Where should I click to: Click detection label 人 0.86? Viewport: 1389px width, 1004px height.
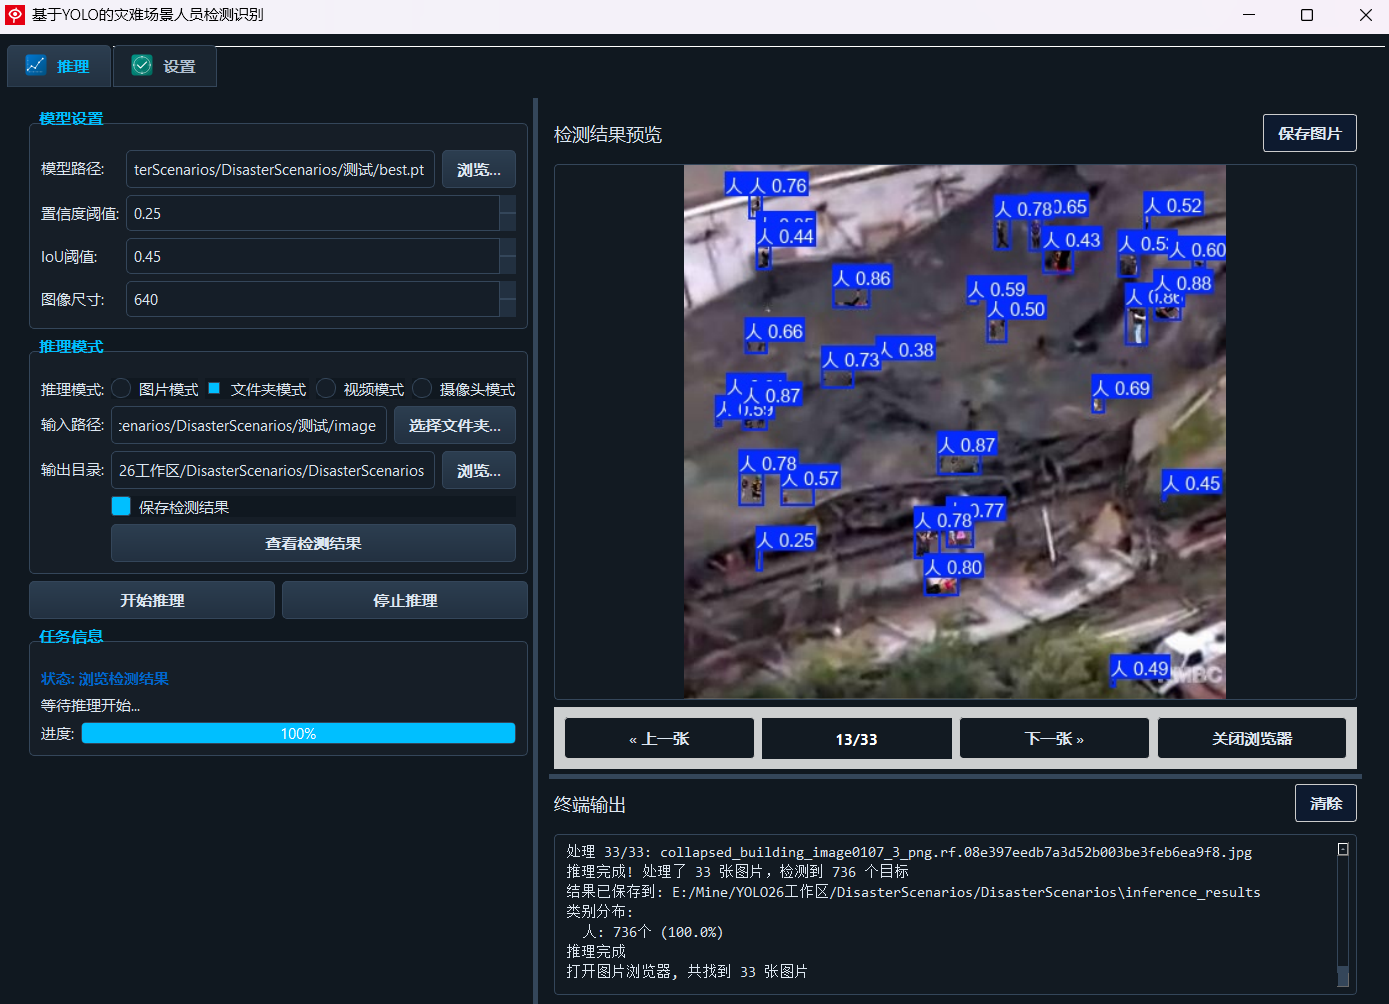862,278
